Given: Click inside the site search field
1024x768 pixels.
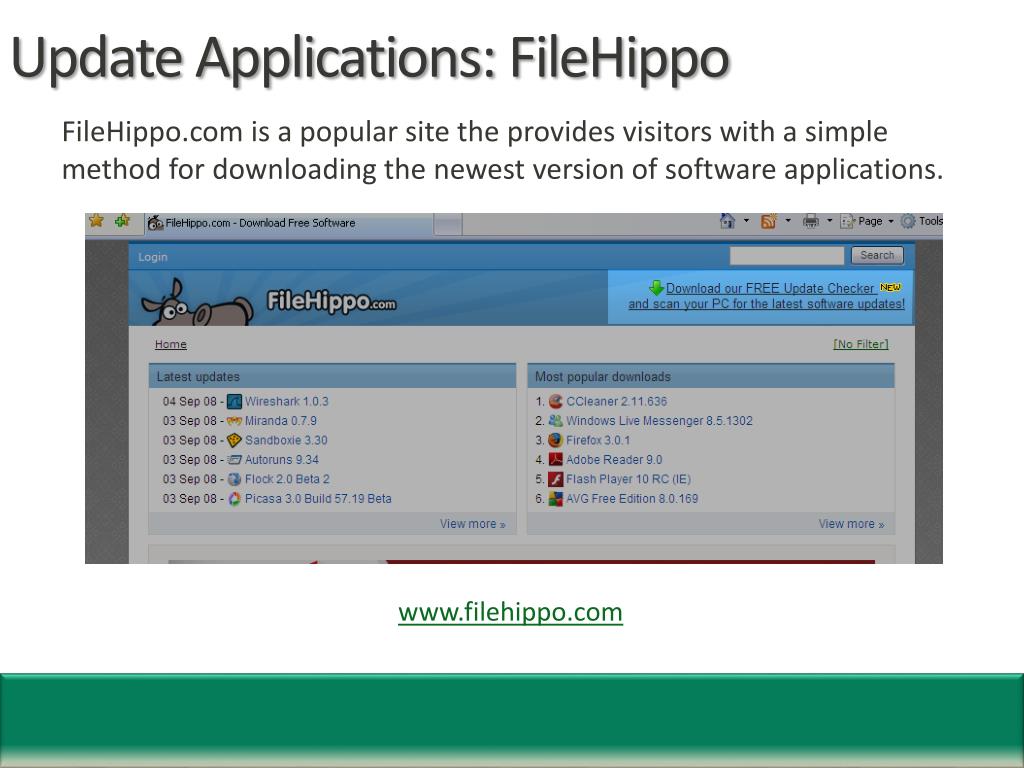Looking at the screenshot, I should tap(786, 255).
